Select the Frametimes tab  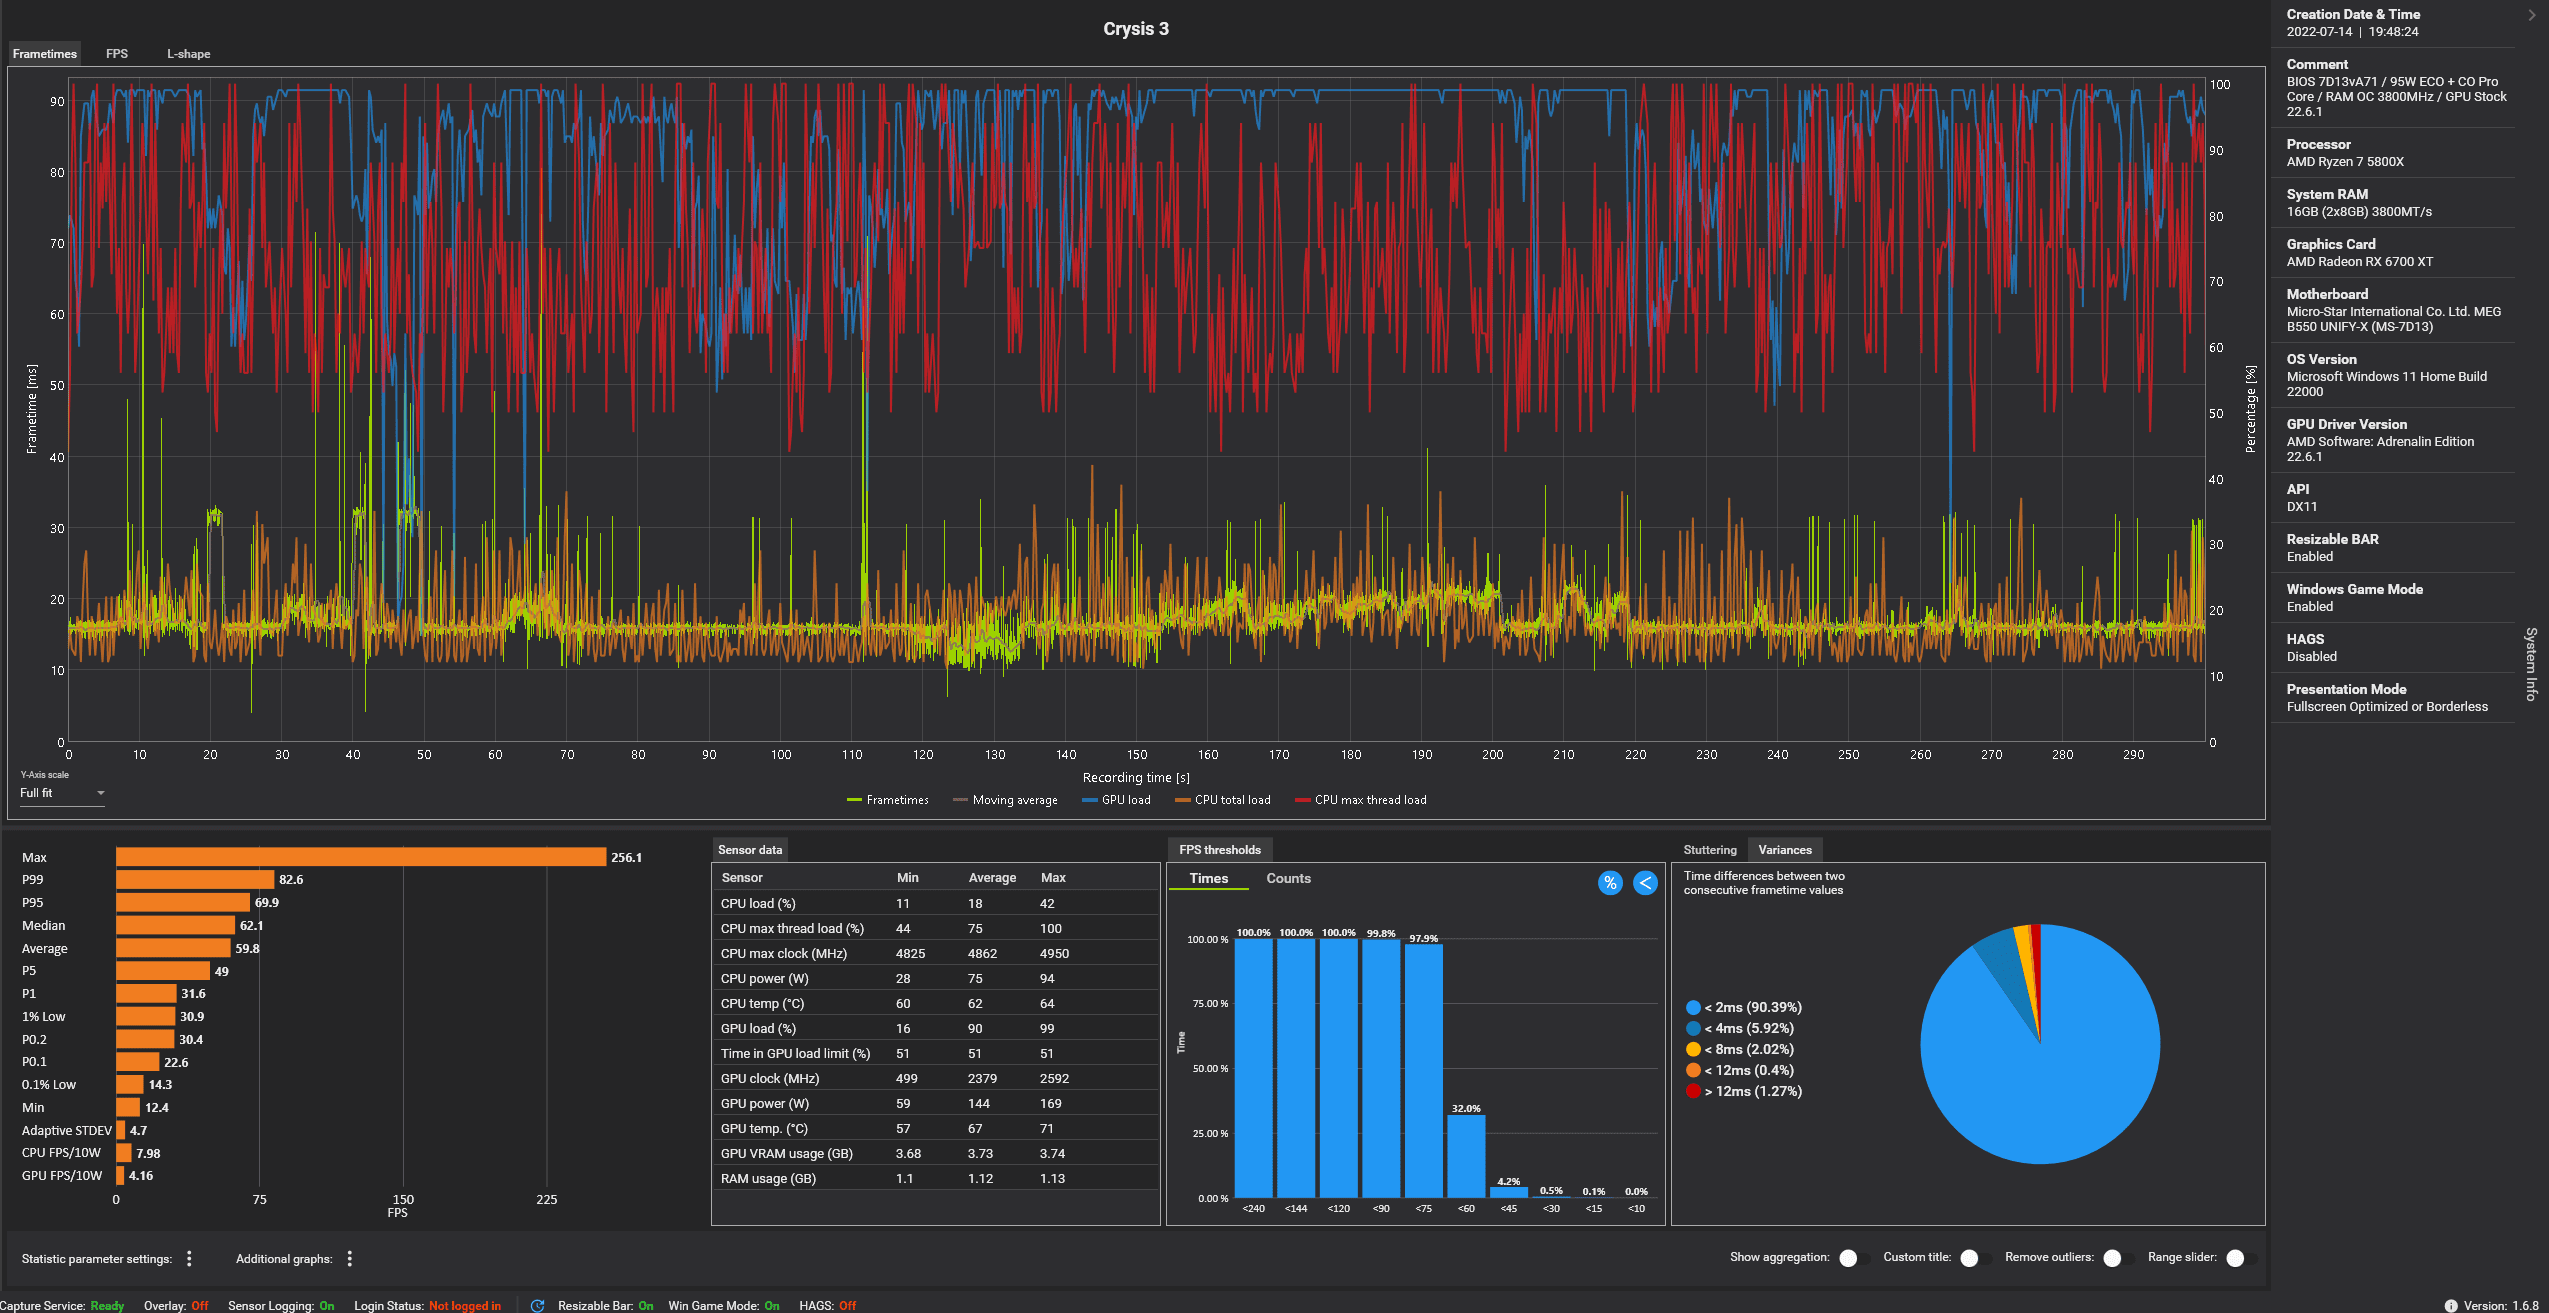pyautogui.click(x=44, y=54)
